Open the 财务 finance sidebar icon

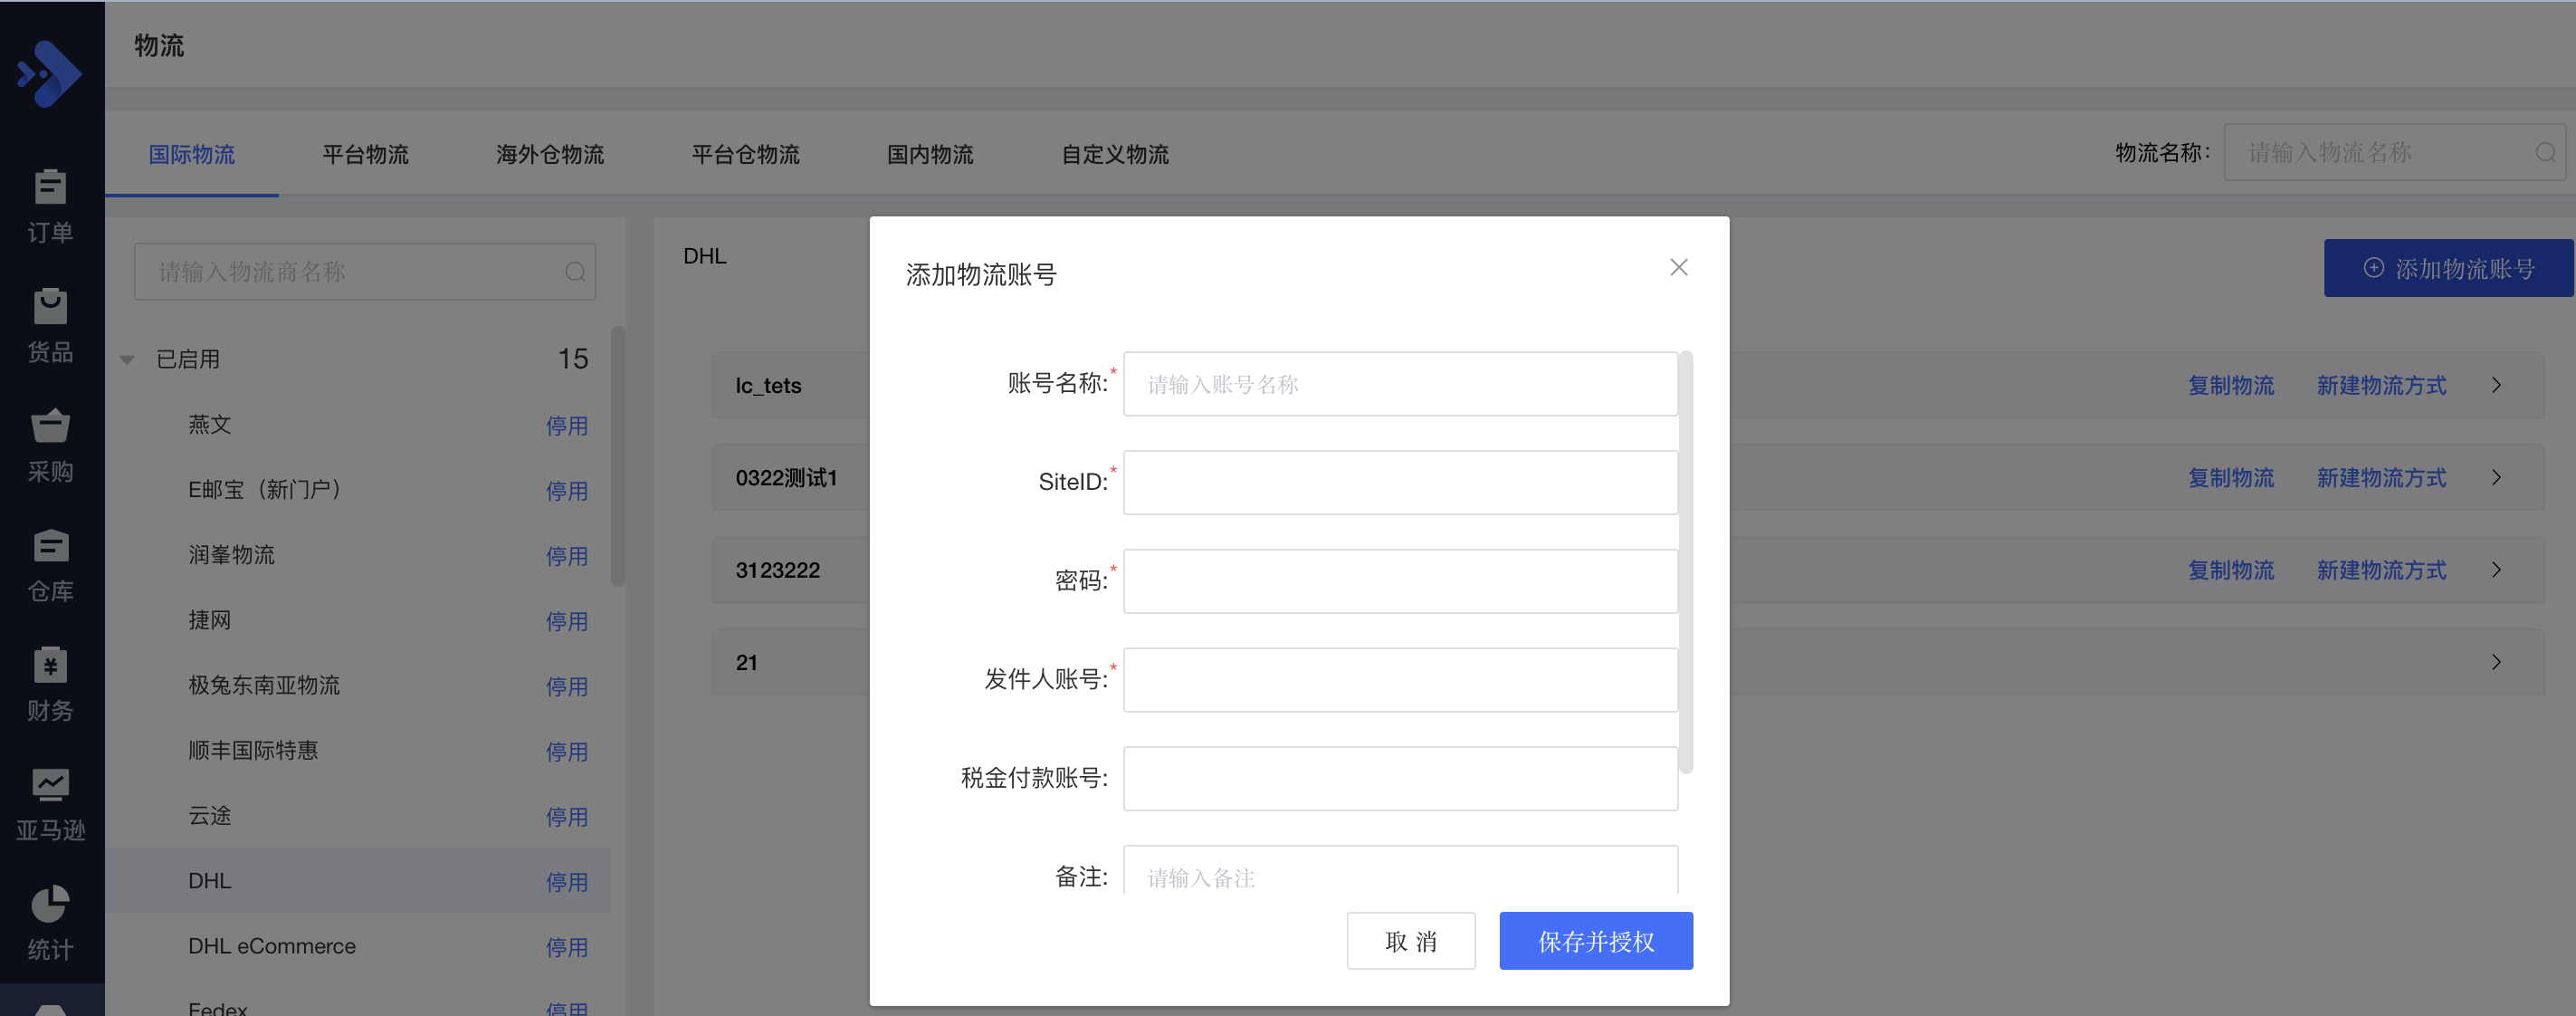[x=50, y=685]
